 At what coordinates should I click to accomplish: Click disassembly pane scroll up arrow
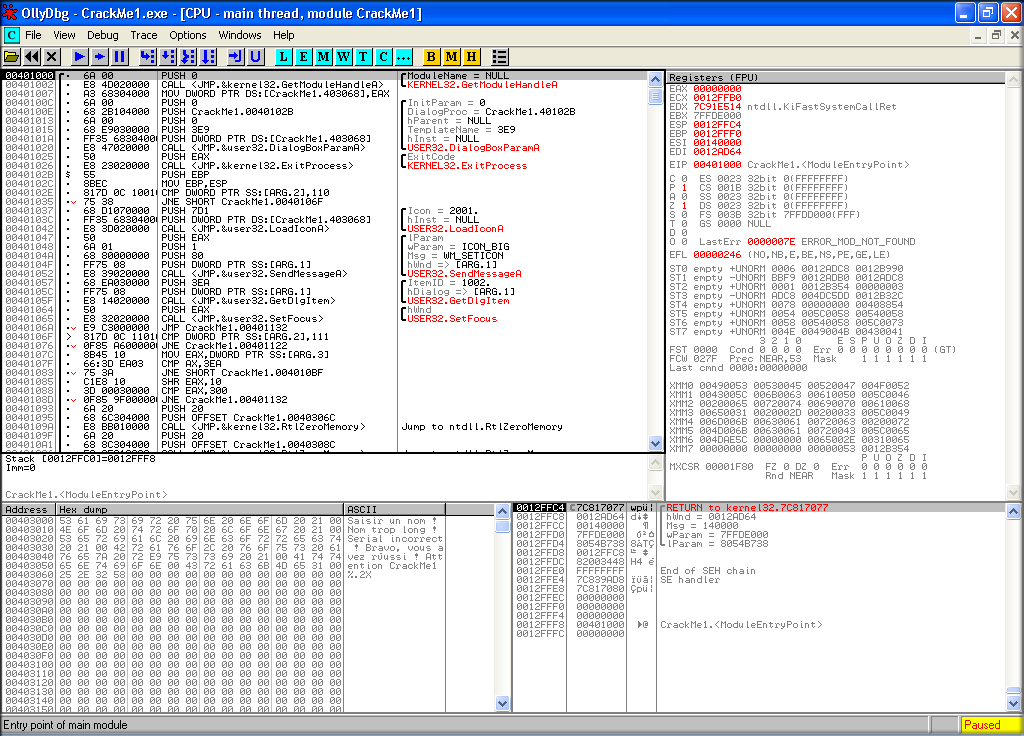click(656, 79)
